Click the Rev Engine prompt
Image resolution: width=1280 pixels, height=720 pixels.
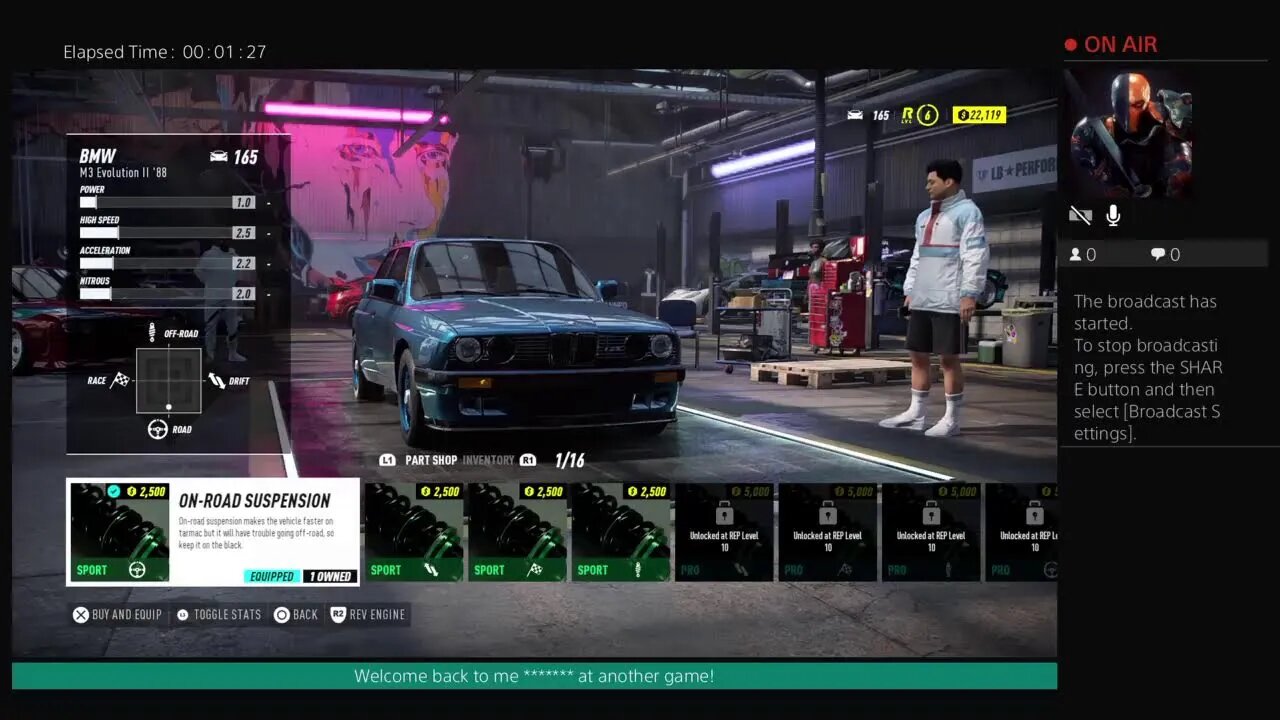point(368,615)
